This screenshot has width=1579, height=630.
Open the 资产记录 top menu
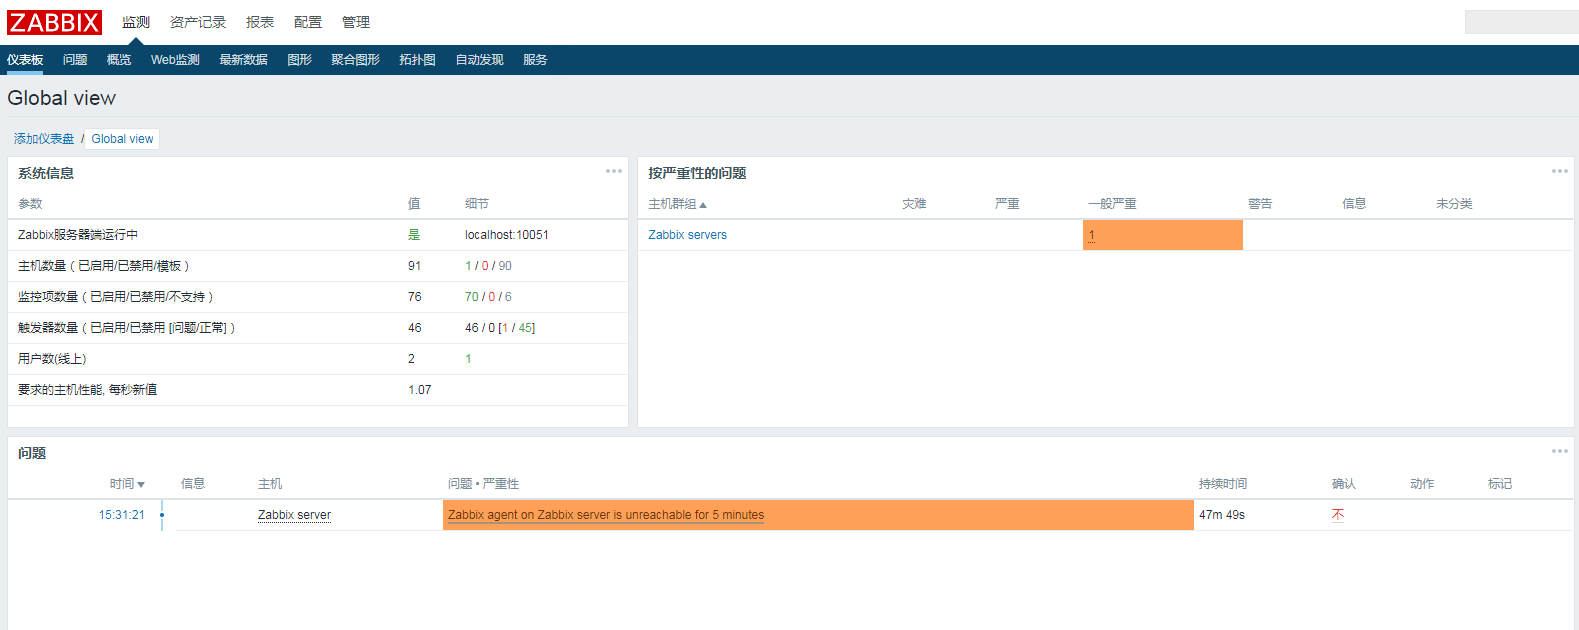click(x=198, y=22)
